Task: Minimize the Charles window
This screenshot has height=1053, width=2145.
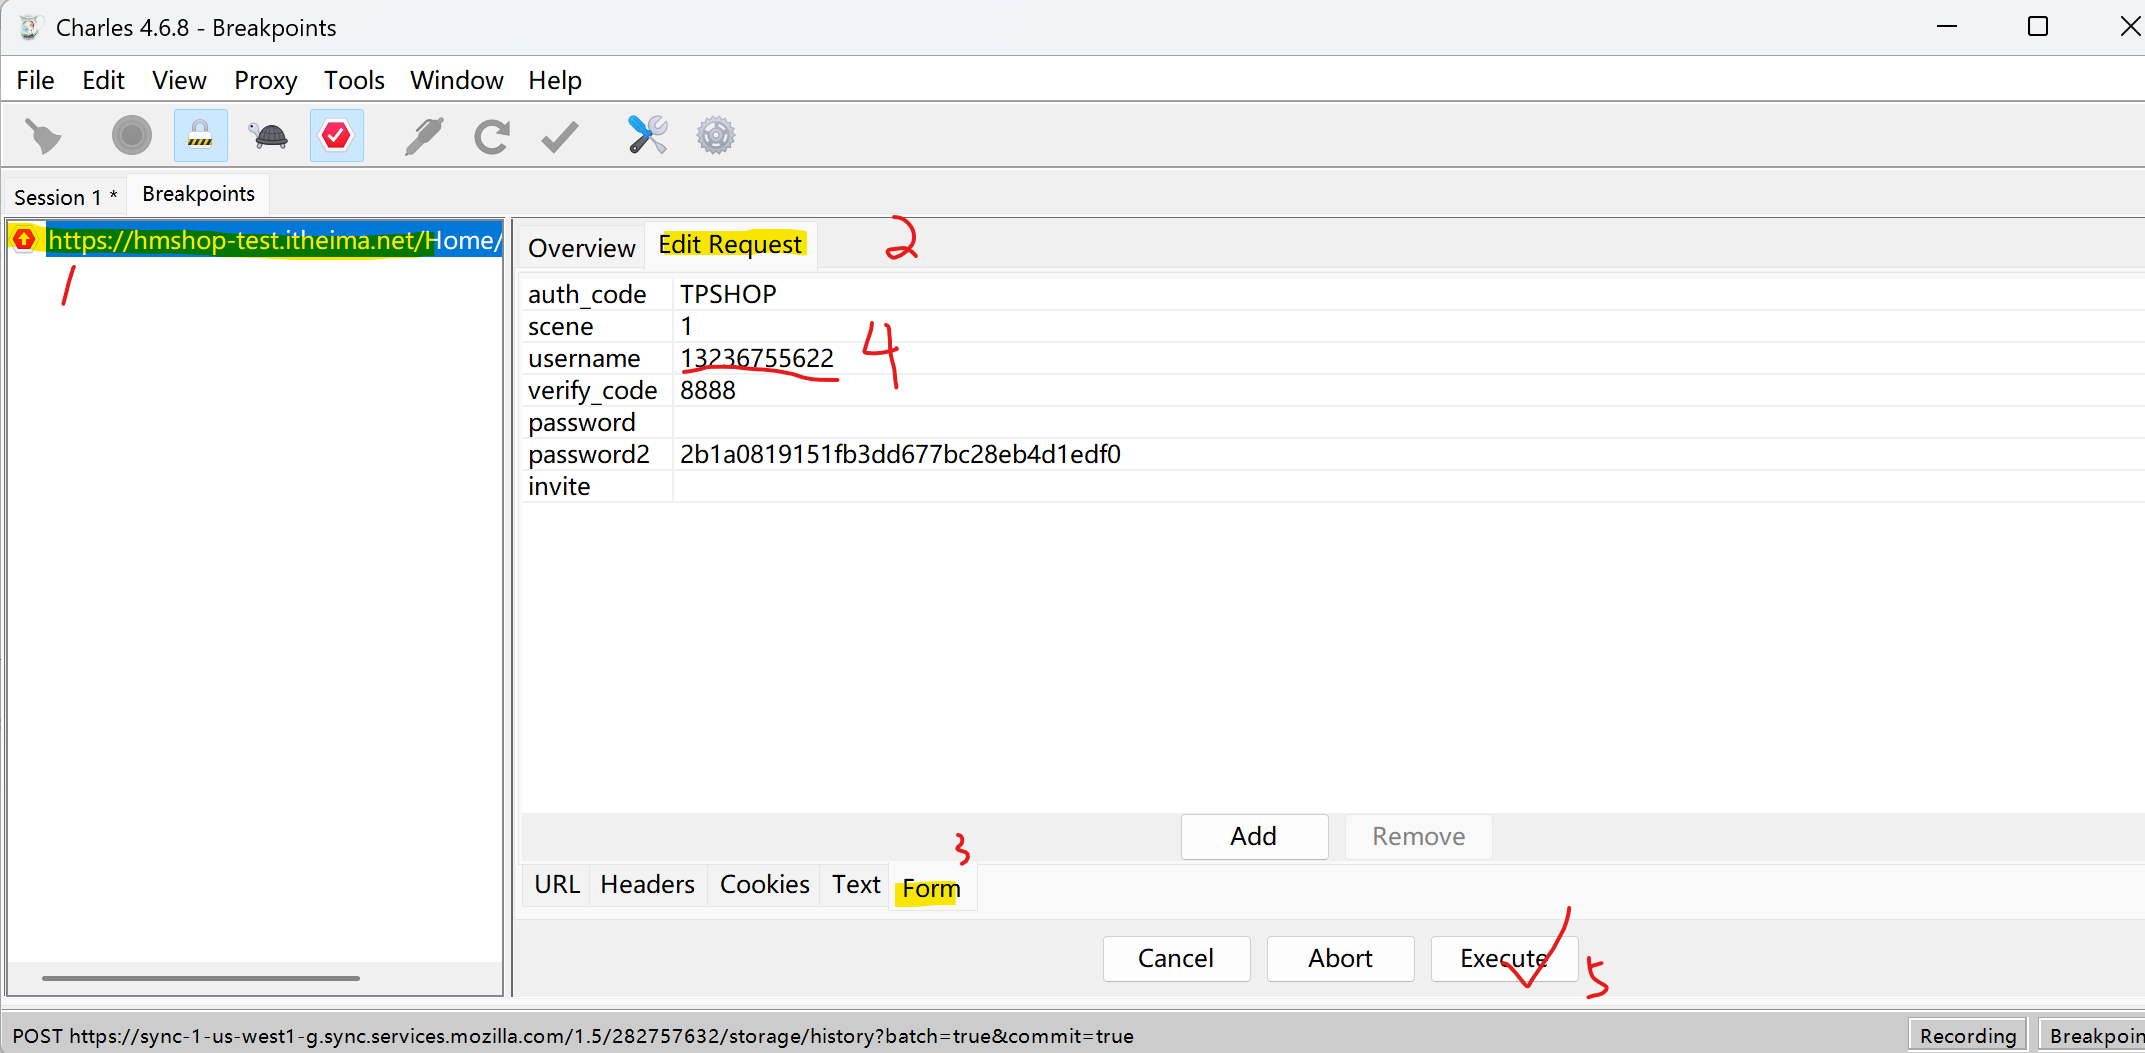Action: 1946,27
